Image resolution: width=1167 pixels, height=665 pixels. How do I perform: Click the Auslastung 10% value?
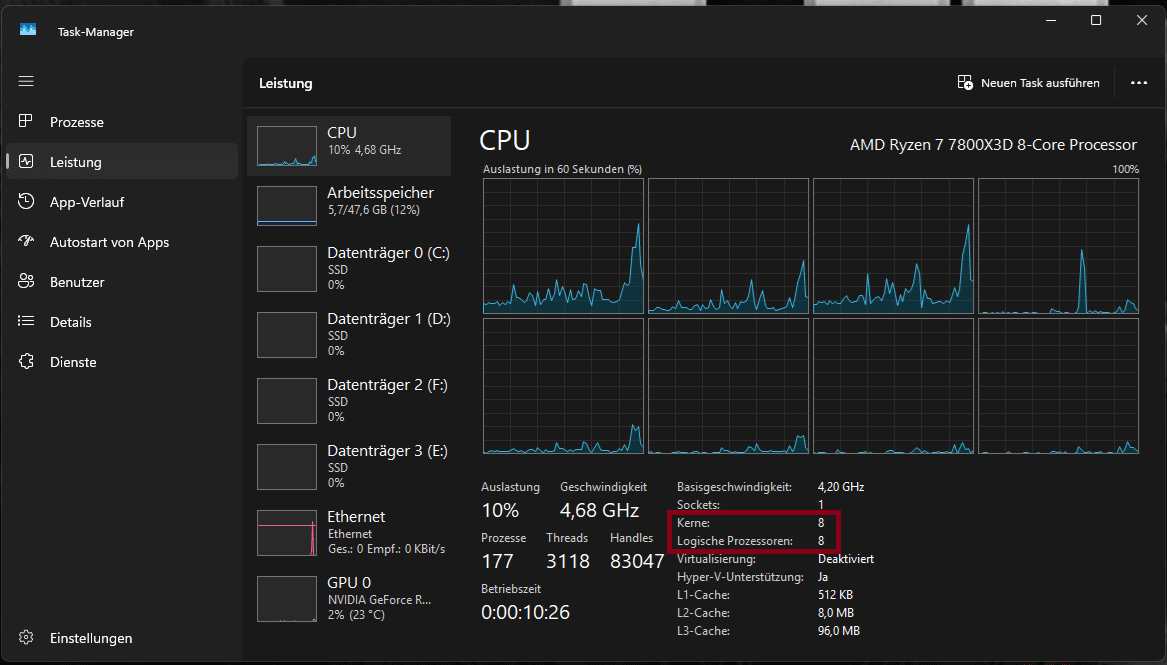[x=500, y=510]
